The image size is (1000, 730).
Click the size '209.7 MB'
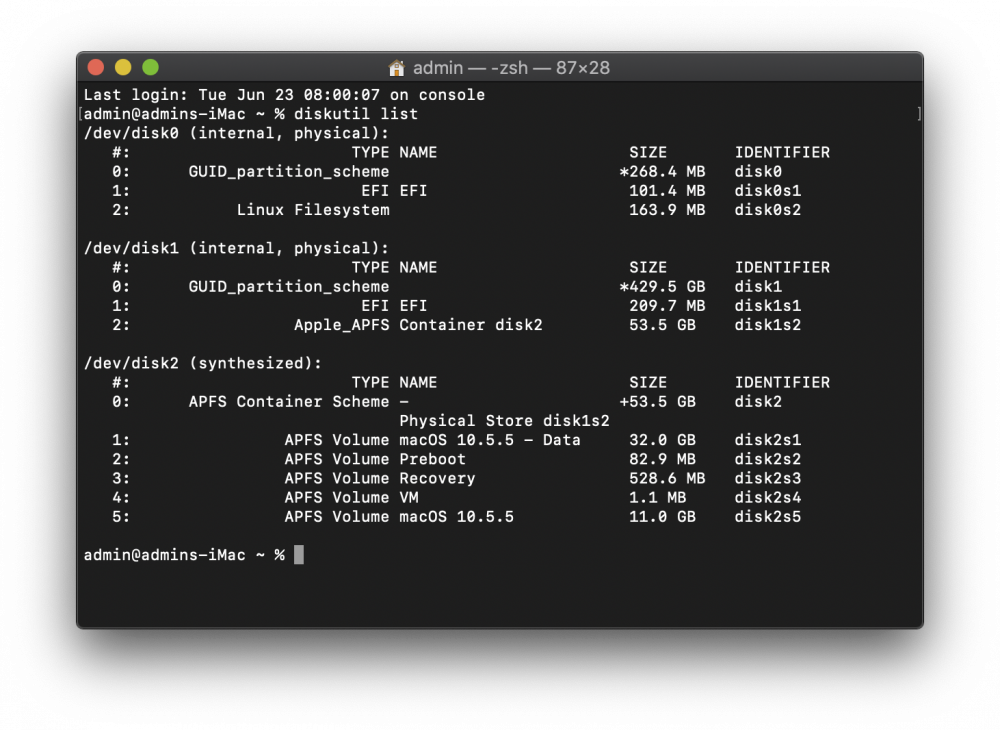coord(667,305)
